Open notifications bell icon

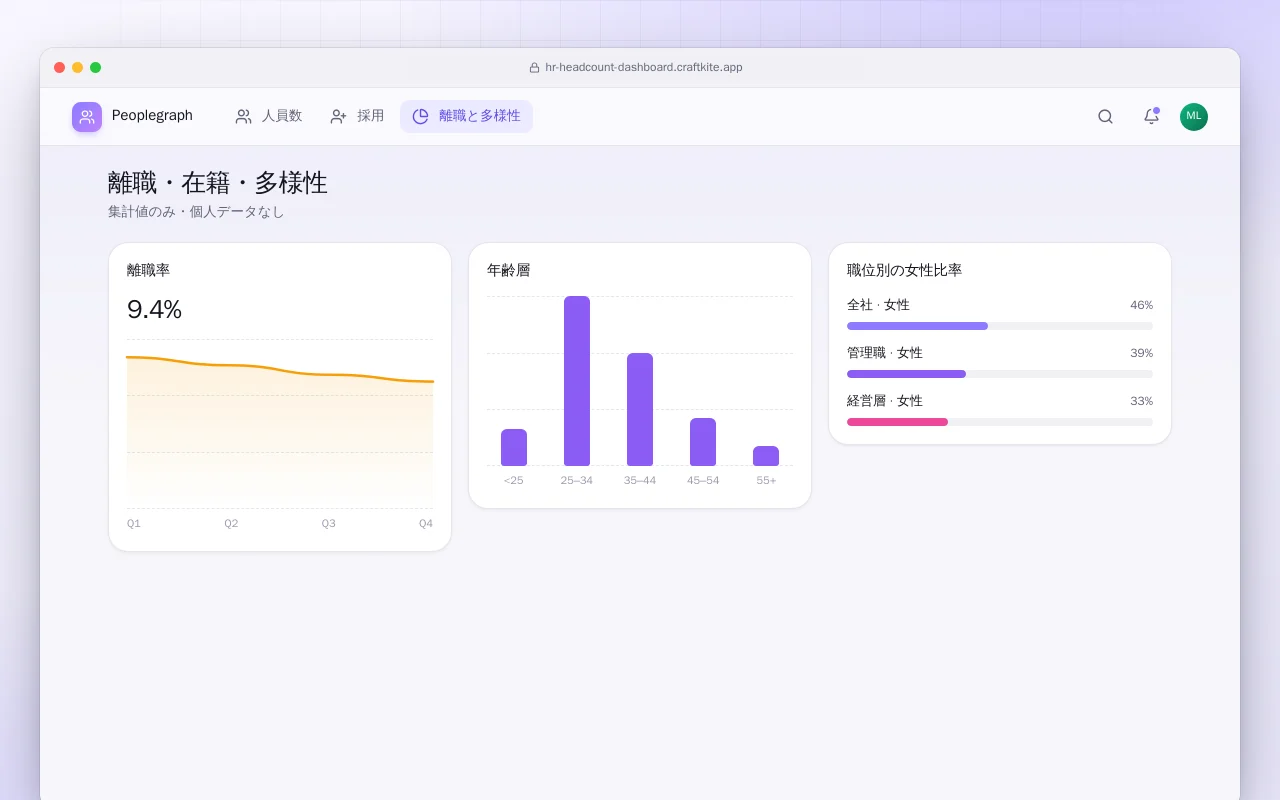1151,117
